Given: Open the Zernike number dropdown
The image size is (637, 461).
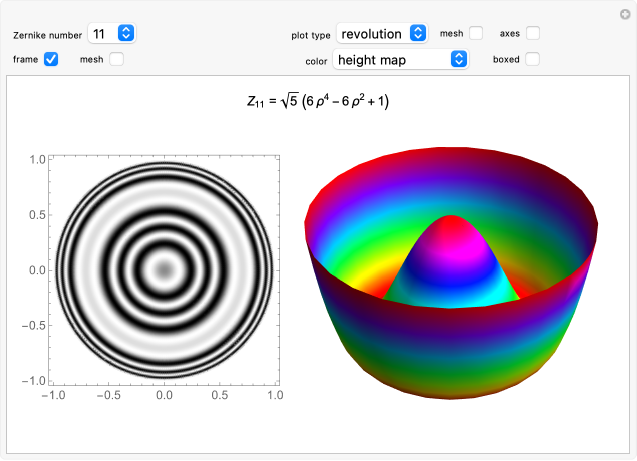Looking at the screenshot, I should point(111,34).
